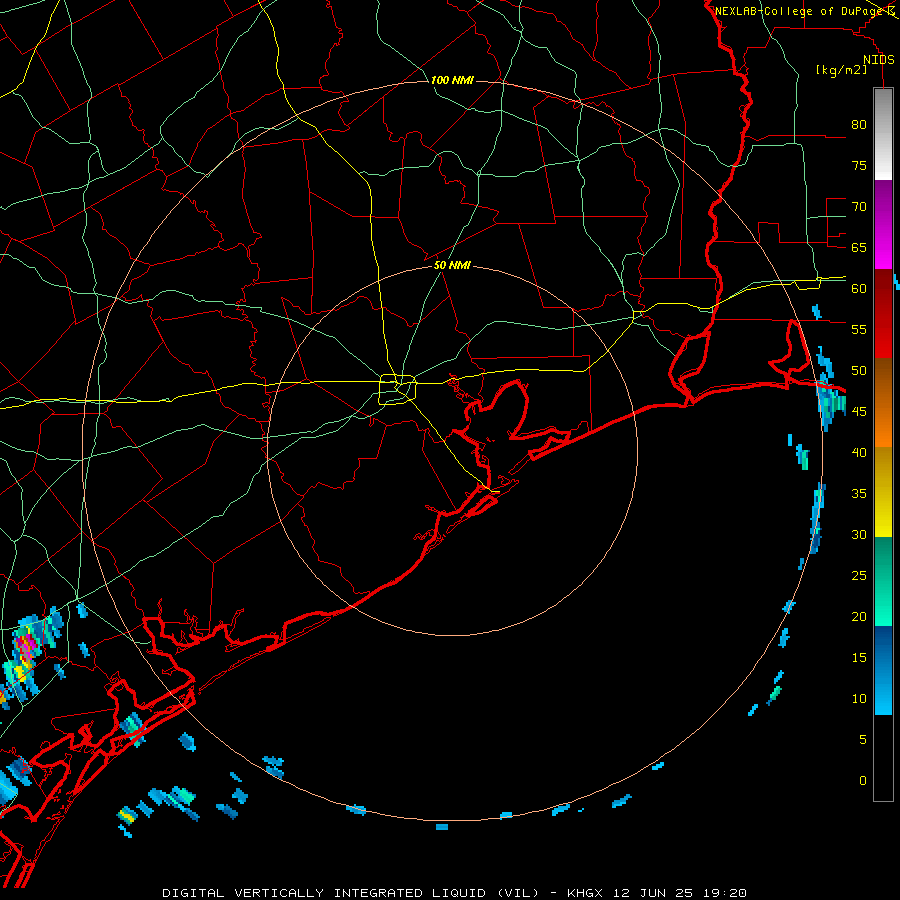The width and height of the screenshot is (900, 900).
Task: Click the Digital Vertically Integrated Liquid caption
Action: tap(351, 893)
